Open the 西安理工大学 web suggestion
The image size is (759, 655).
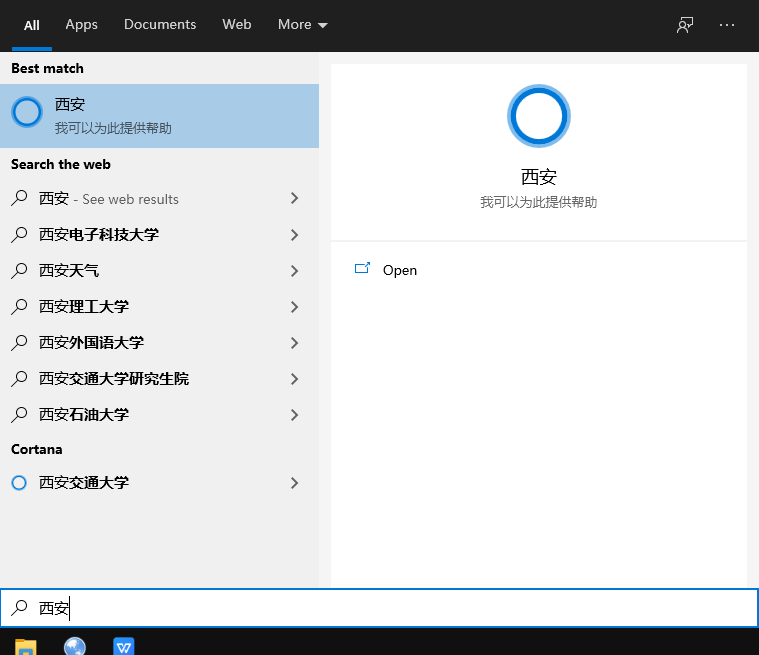(x=84, y=307)
